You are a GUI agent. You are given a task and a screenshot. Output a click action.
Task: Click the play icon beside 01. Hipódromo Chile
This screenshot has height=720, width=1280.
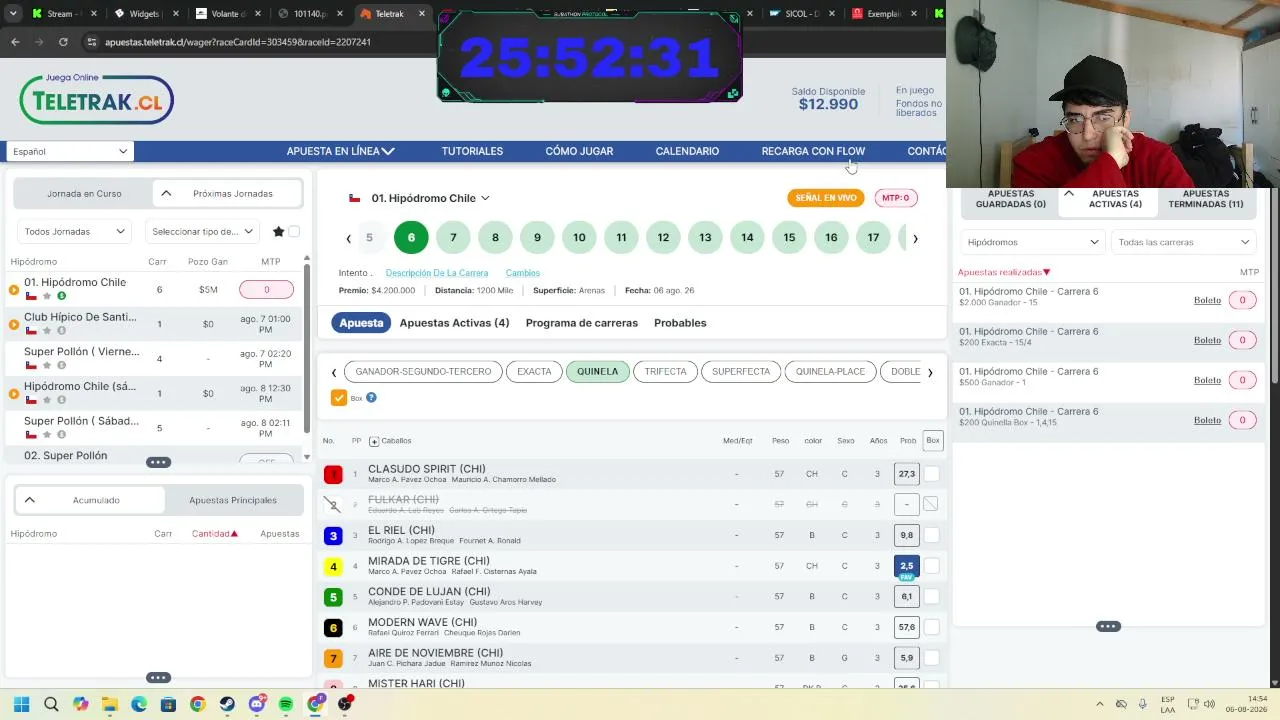[14, 290]
